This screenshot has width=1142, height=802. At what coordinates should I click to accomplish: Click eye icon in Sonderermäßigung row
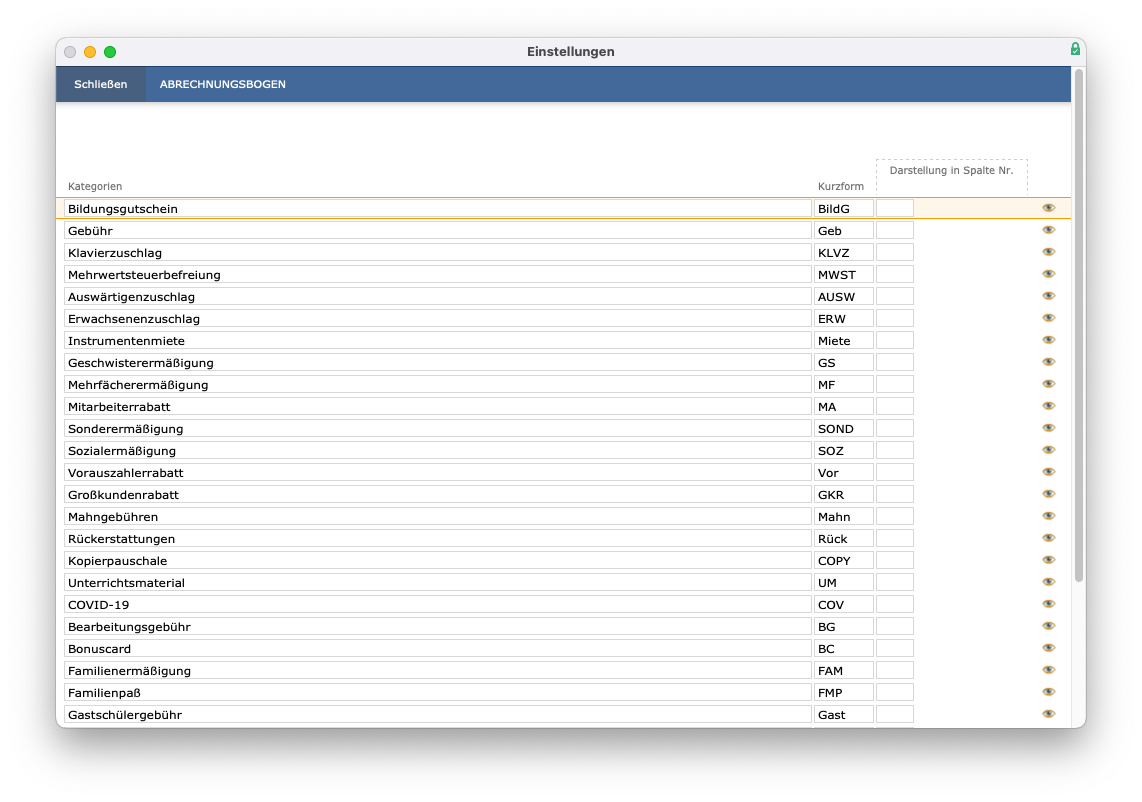tap(1049, 428)
